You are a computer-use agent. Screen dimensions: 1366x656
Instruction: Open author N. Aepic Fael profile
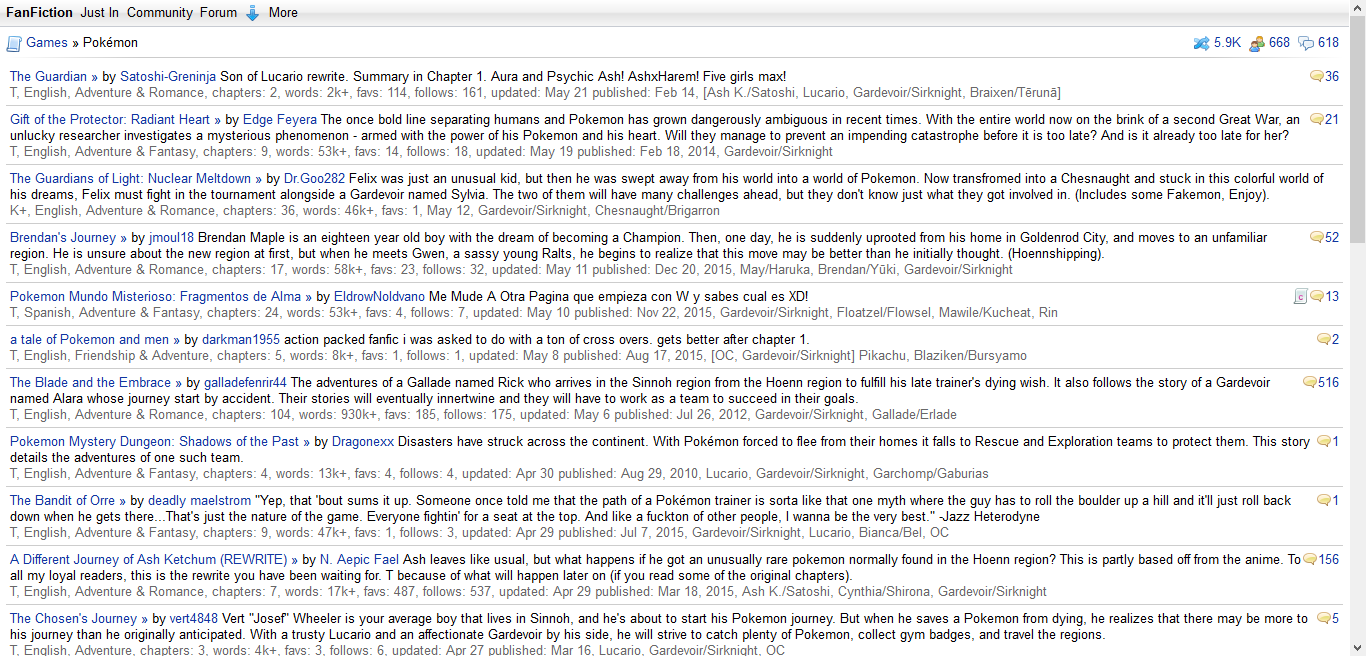pyautogui.click(x=359, y=559)
